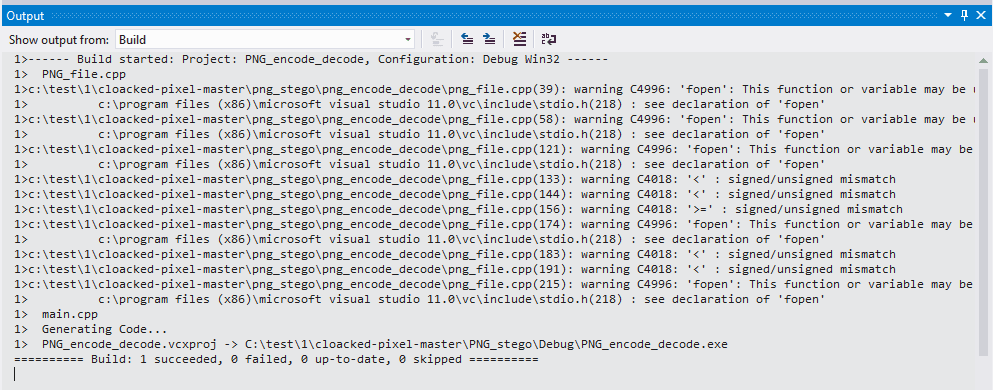
Task: Click the png_file.cpp(121) fopen warning line
Action: click(494, 149)
